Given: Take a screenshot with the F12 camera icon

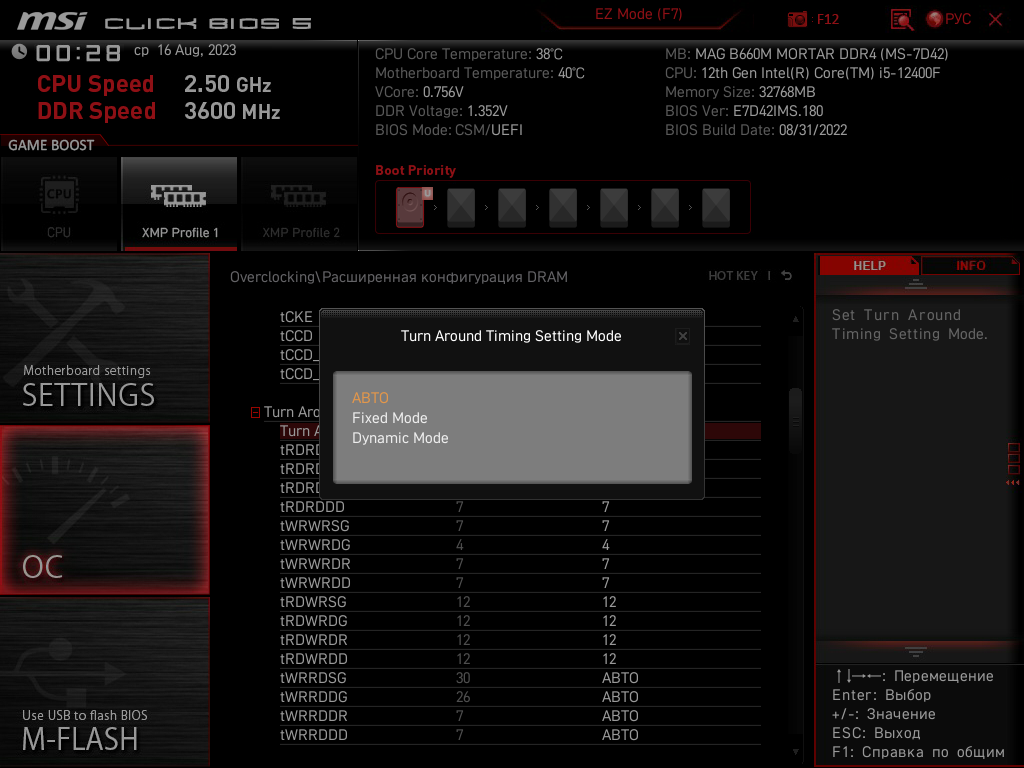Looking at the screenshot, I should click(x=797, y=20).
